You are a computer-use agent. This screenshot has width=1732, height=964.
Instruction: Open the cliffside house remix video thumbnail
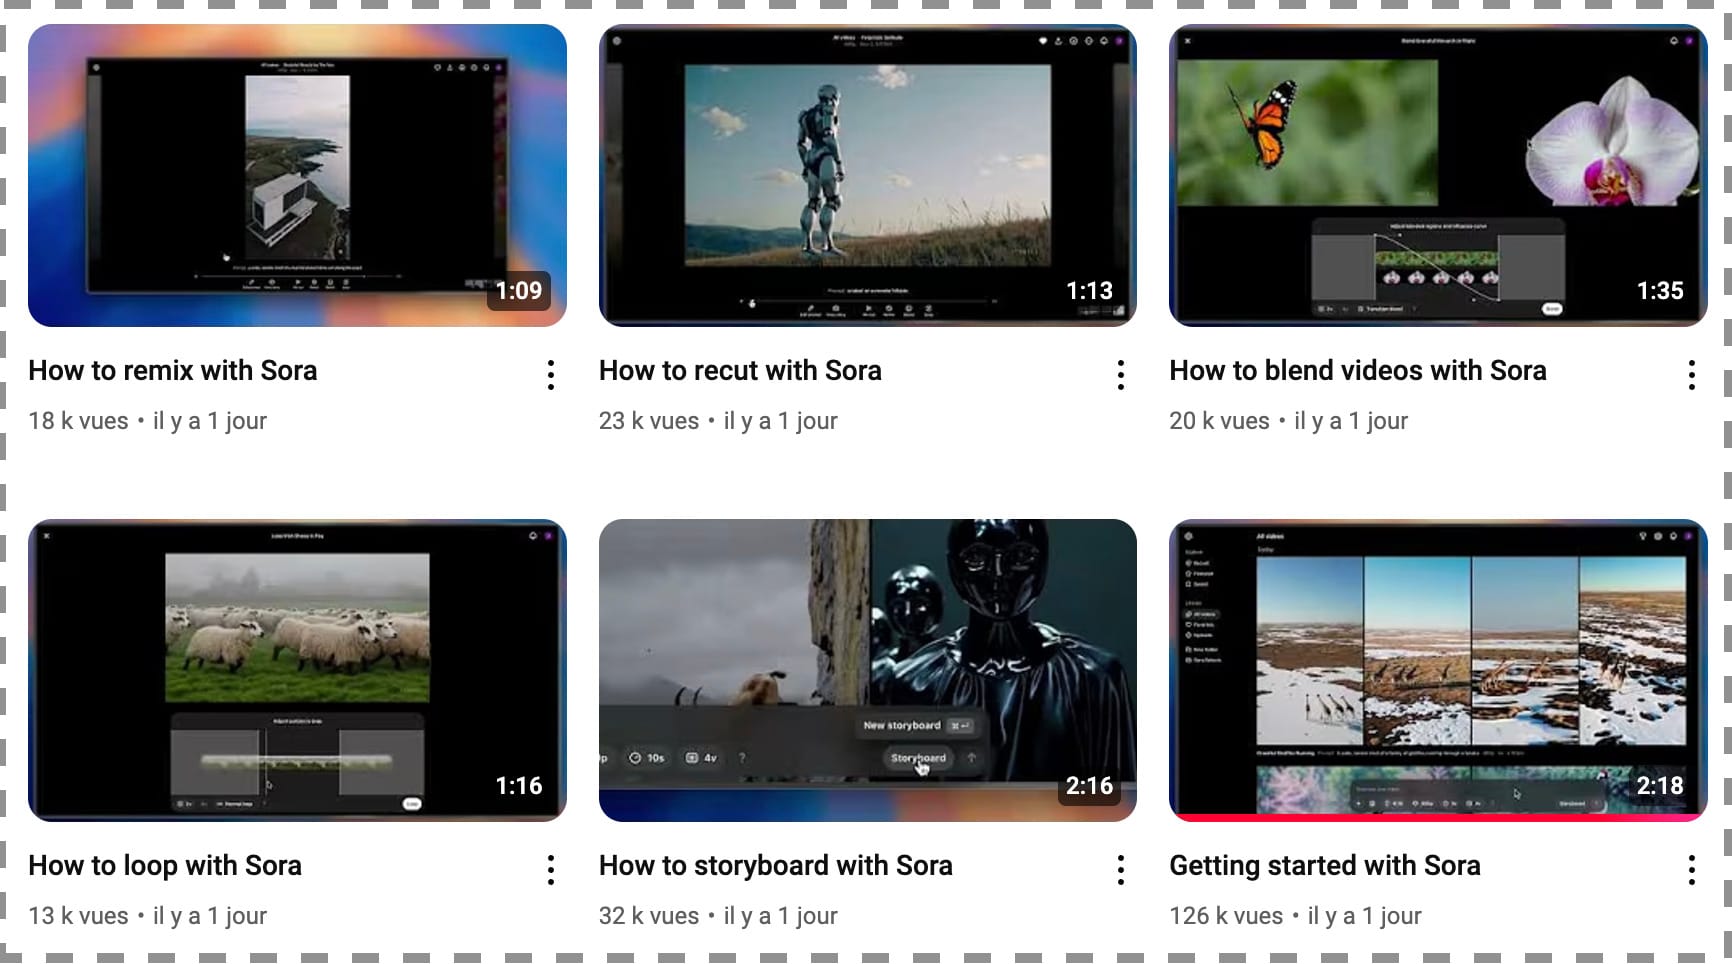297,175
